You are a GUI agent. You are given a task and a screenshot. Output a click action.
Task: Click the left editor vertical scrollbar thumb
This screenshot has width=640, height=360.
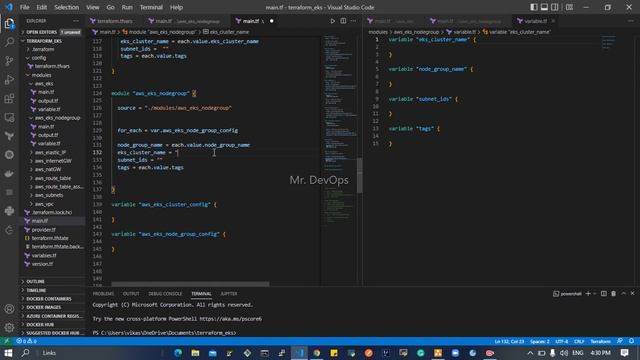[x=360, y=176]
